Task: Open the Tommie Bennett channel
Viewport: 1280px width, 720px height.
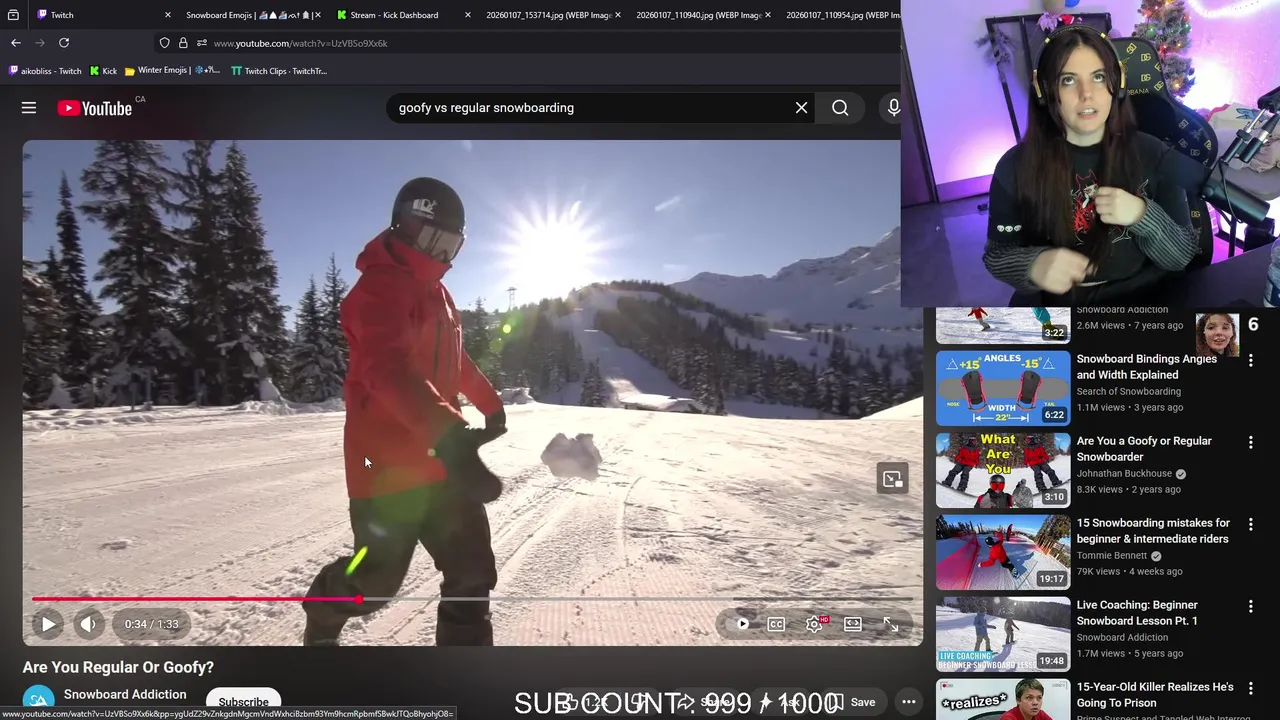Action: tap(1112, 556)
